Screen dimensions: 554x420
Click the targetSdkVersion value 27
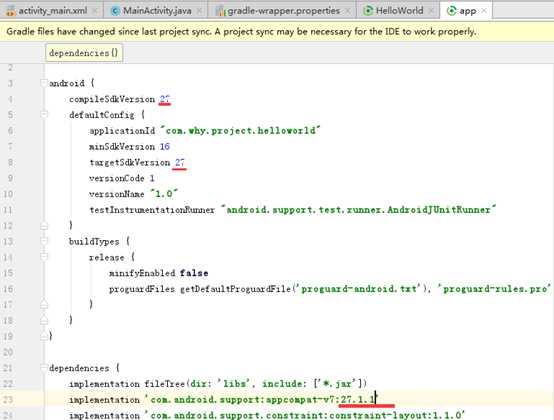click(x=179, y=162)
